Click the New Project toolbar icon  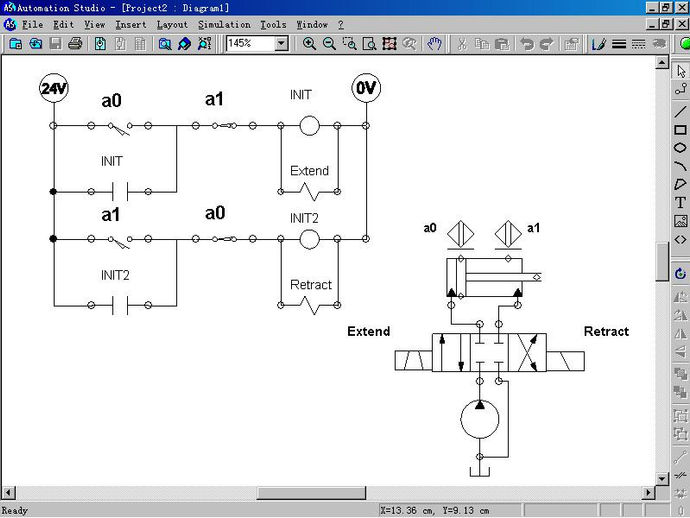tap(16, 44)
